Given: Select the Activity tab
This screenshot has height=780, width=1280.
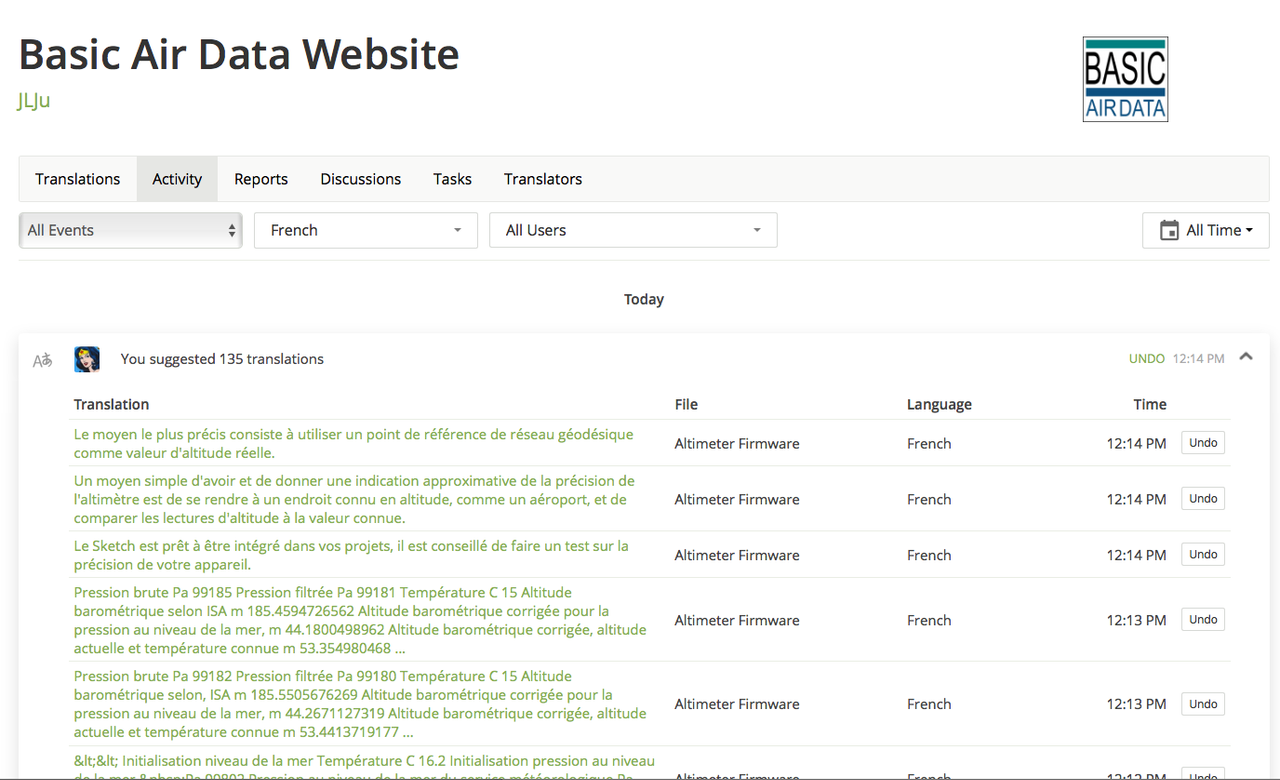Looking at the screenshot, I should coord(177,179).
